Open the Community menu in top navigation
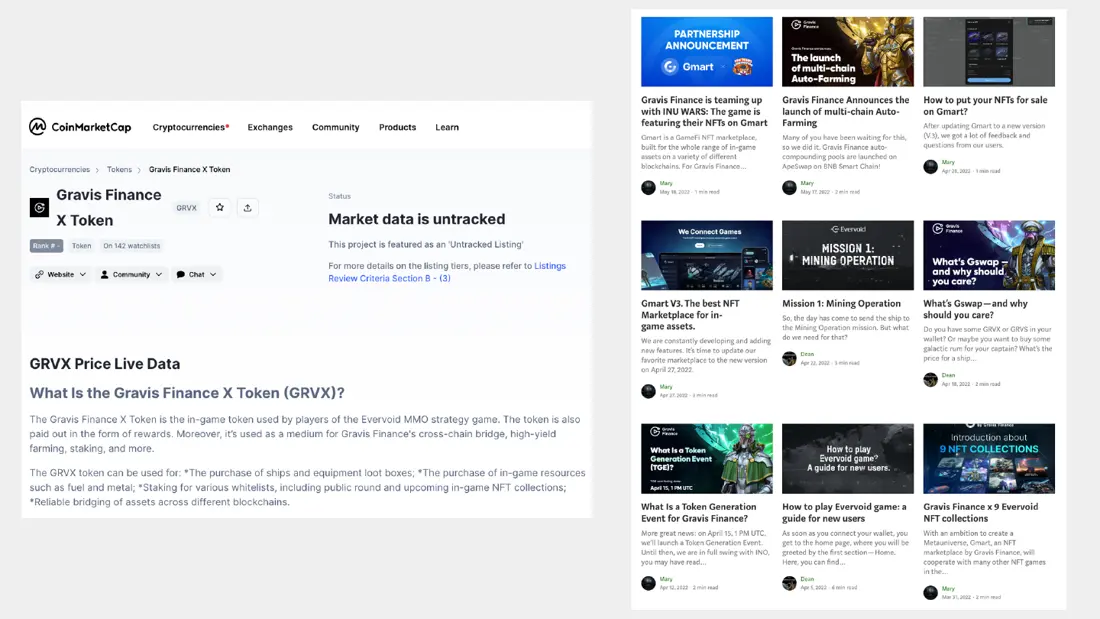This screenshot has width=1100, height=619. pos(335,127)
